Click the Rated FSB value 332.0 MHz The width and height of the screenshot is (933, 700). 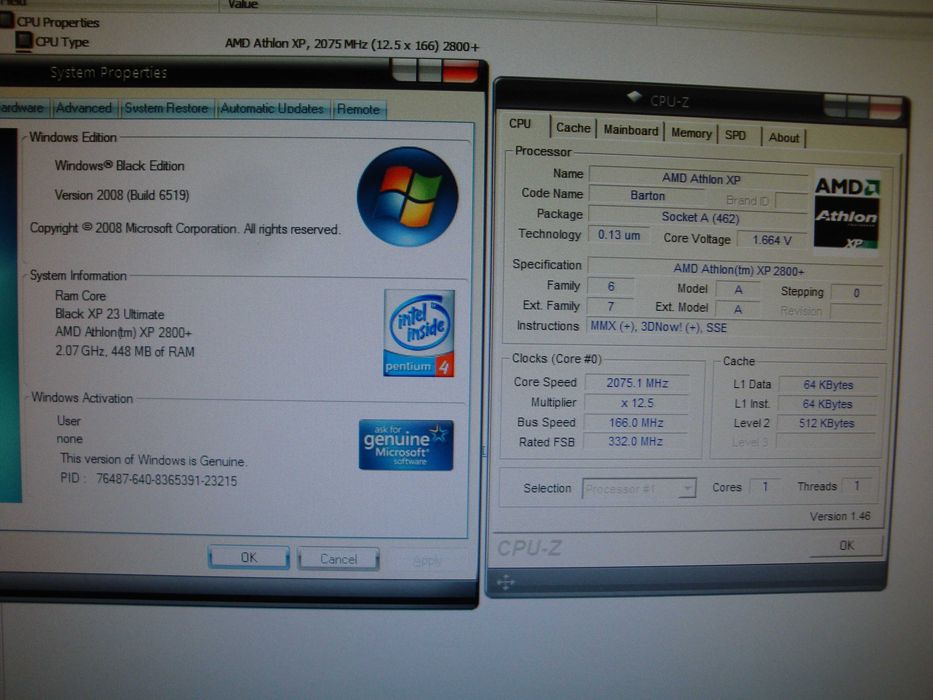(x=634, y=442)
